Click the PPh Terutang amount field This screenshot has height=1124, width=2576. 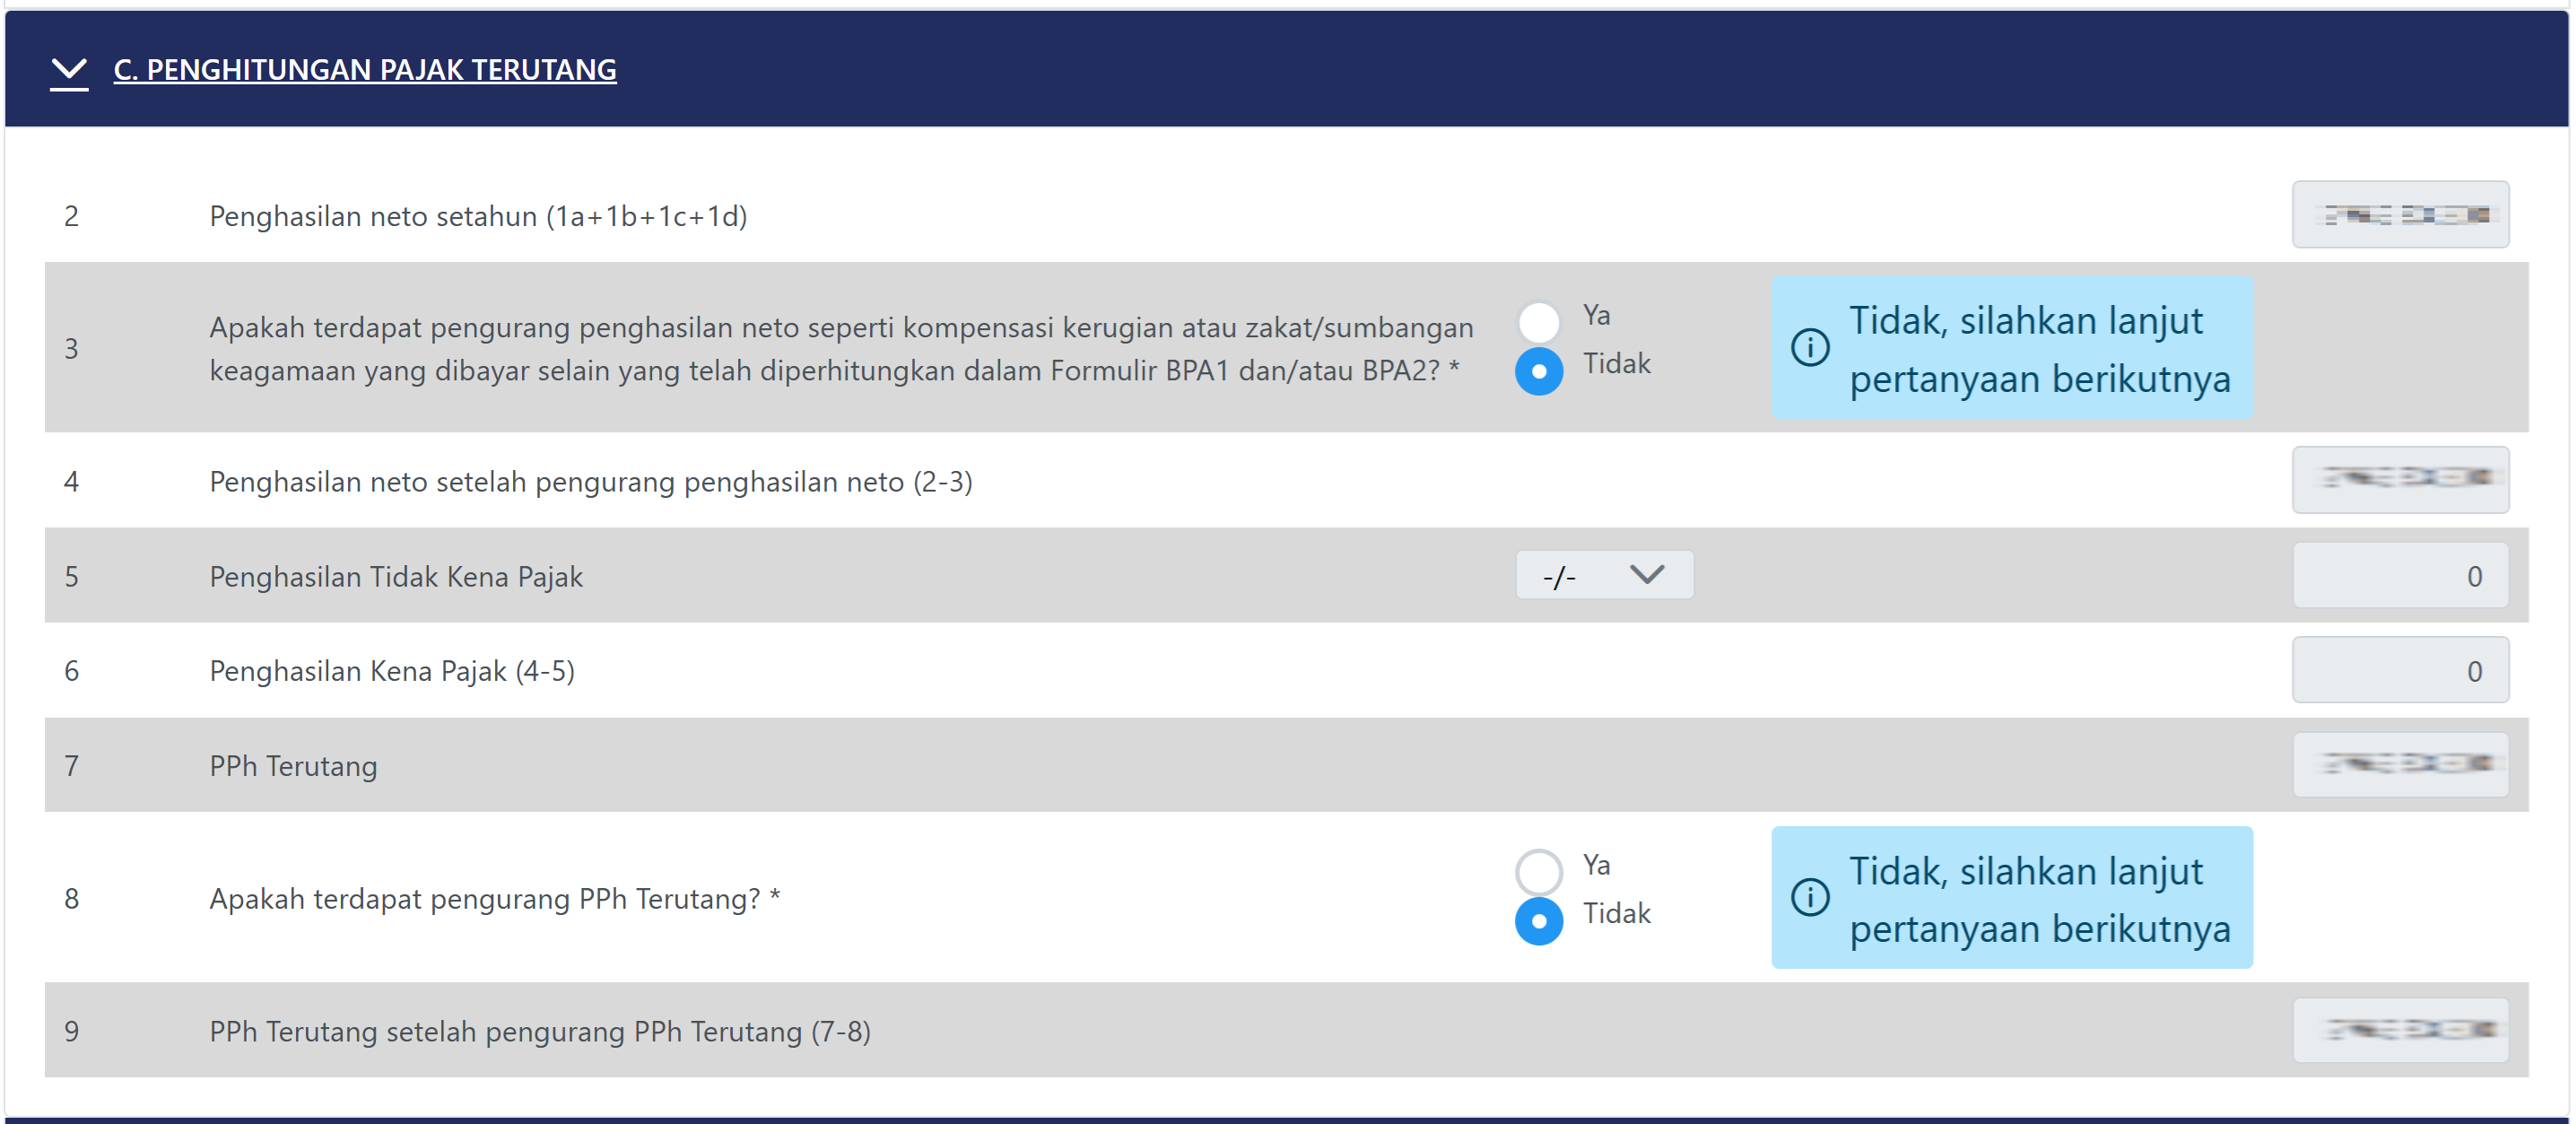(x=2399, y=765)
